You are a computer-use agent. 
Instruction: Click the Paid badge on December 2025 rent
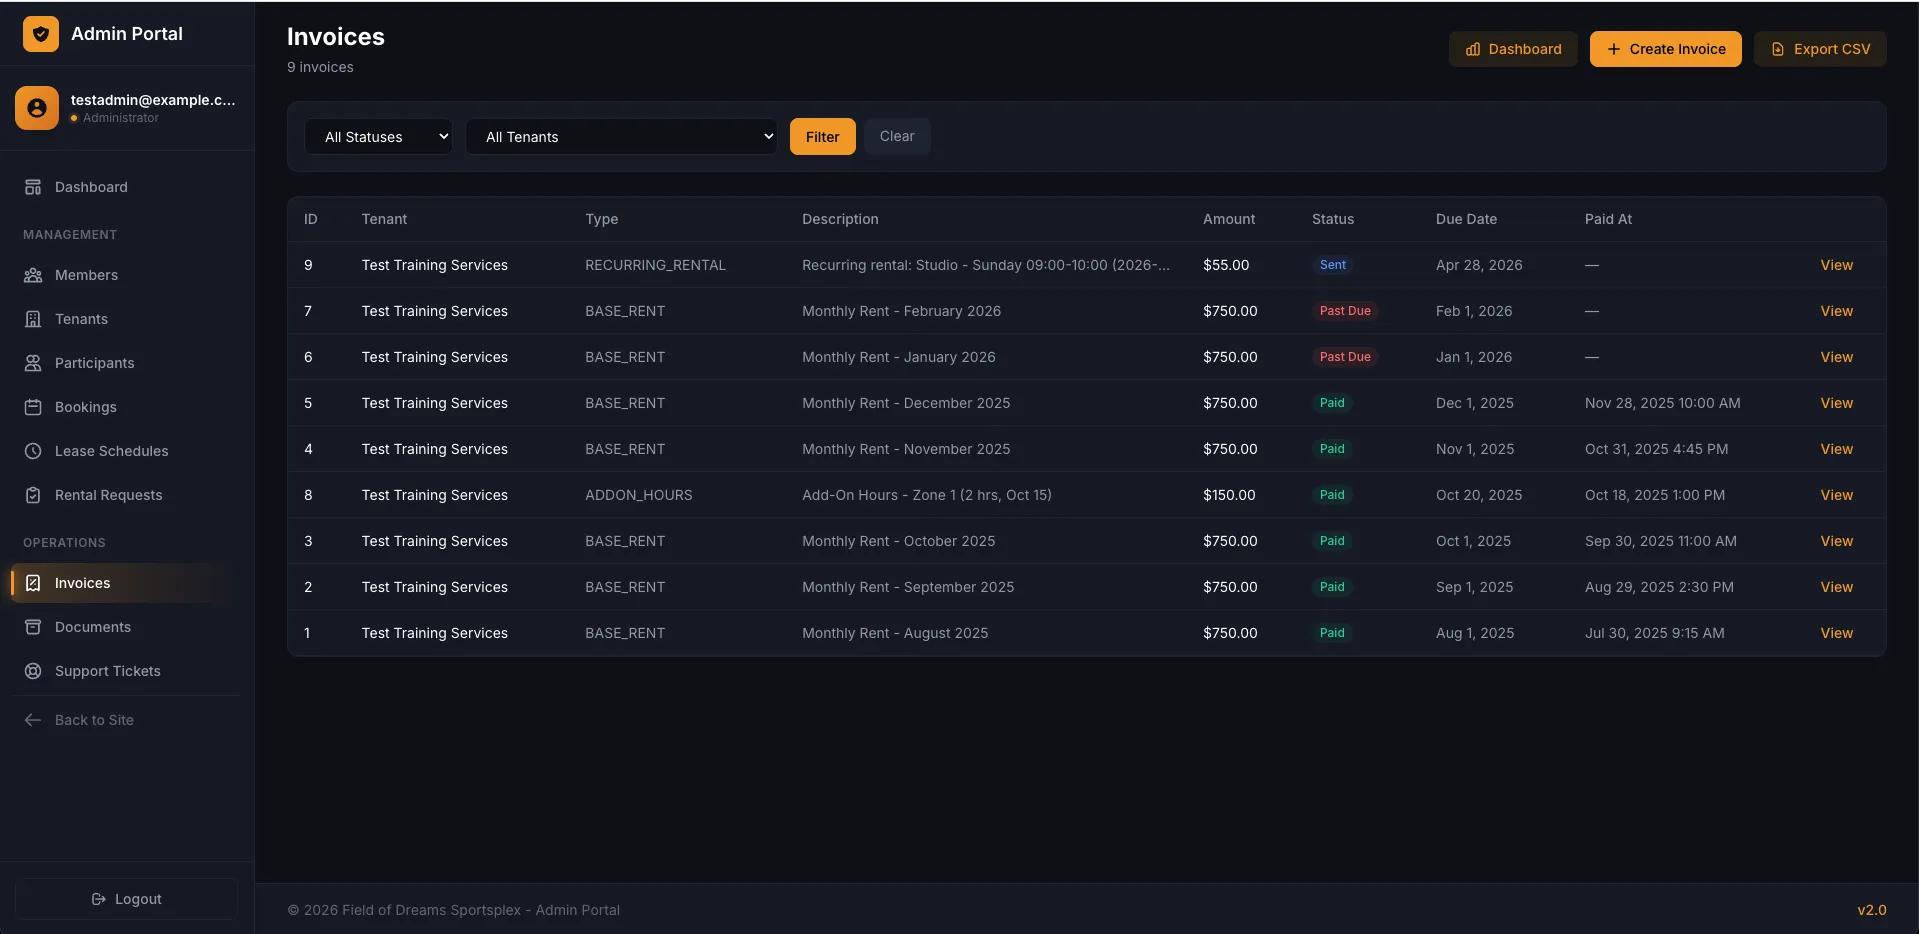coord(1333,403)
